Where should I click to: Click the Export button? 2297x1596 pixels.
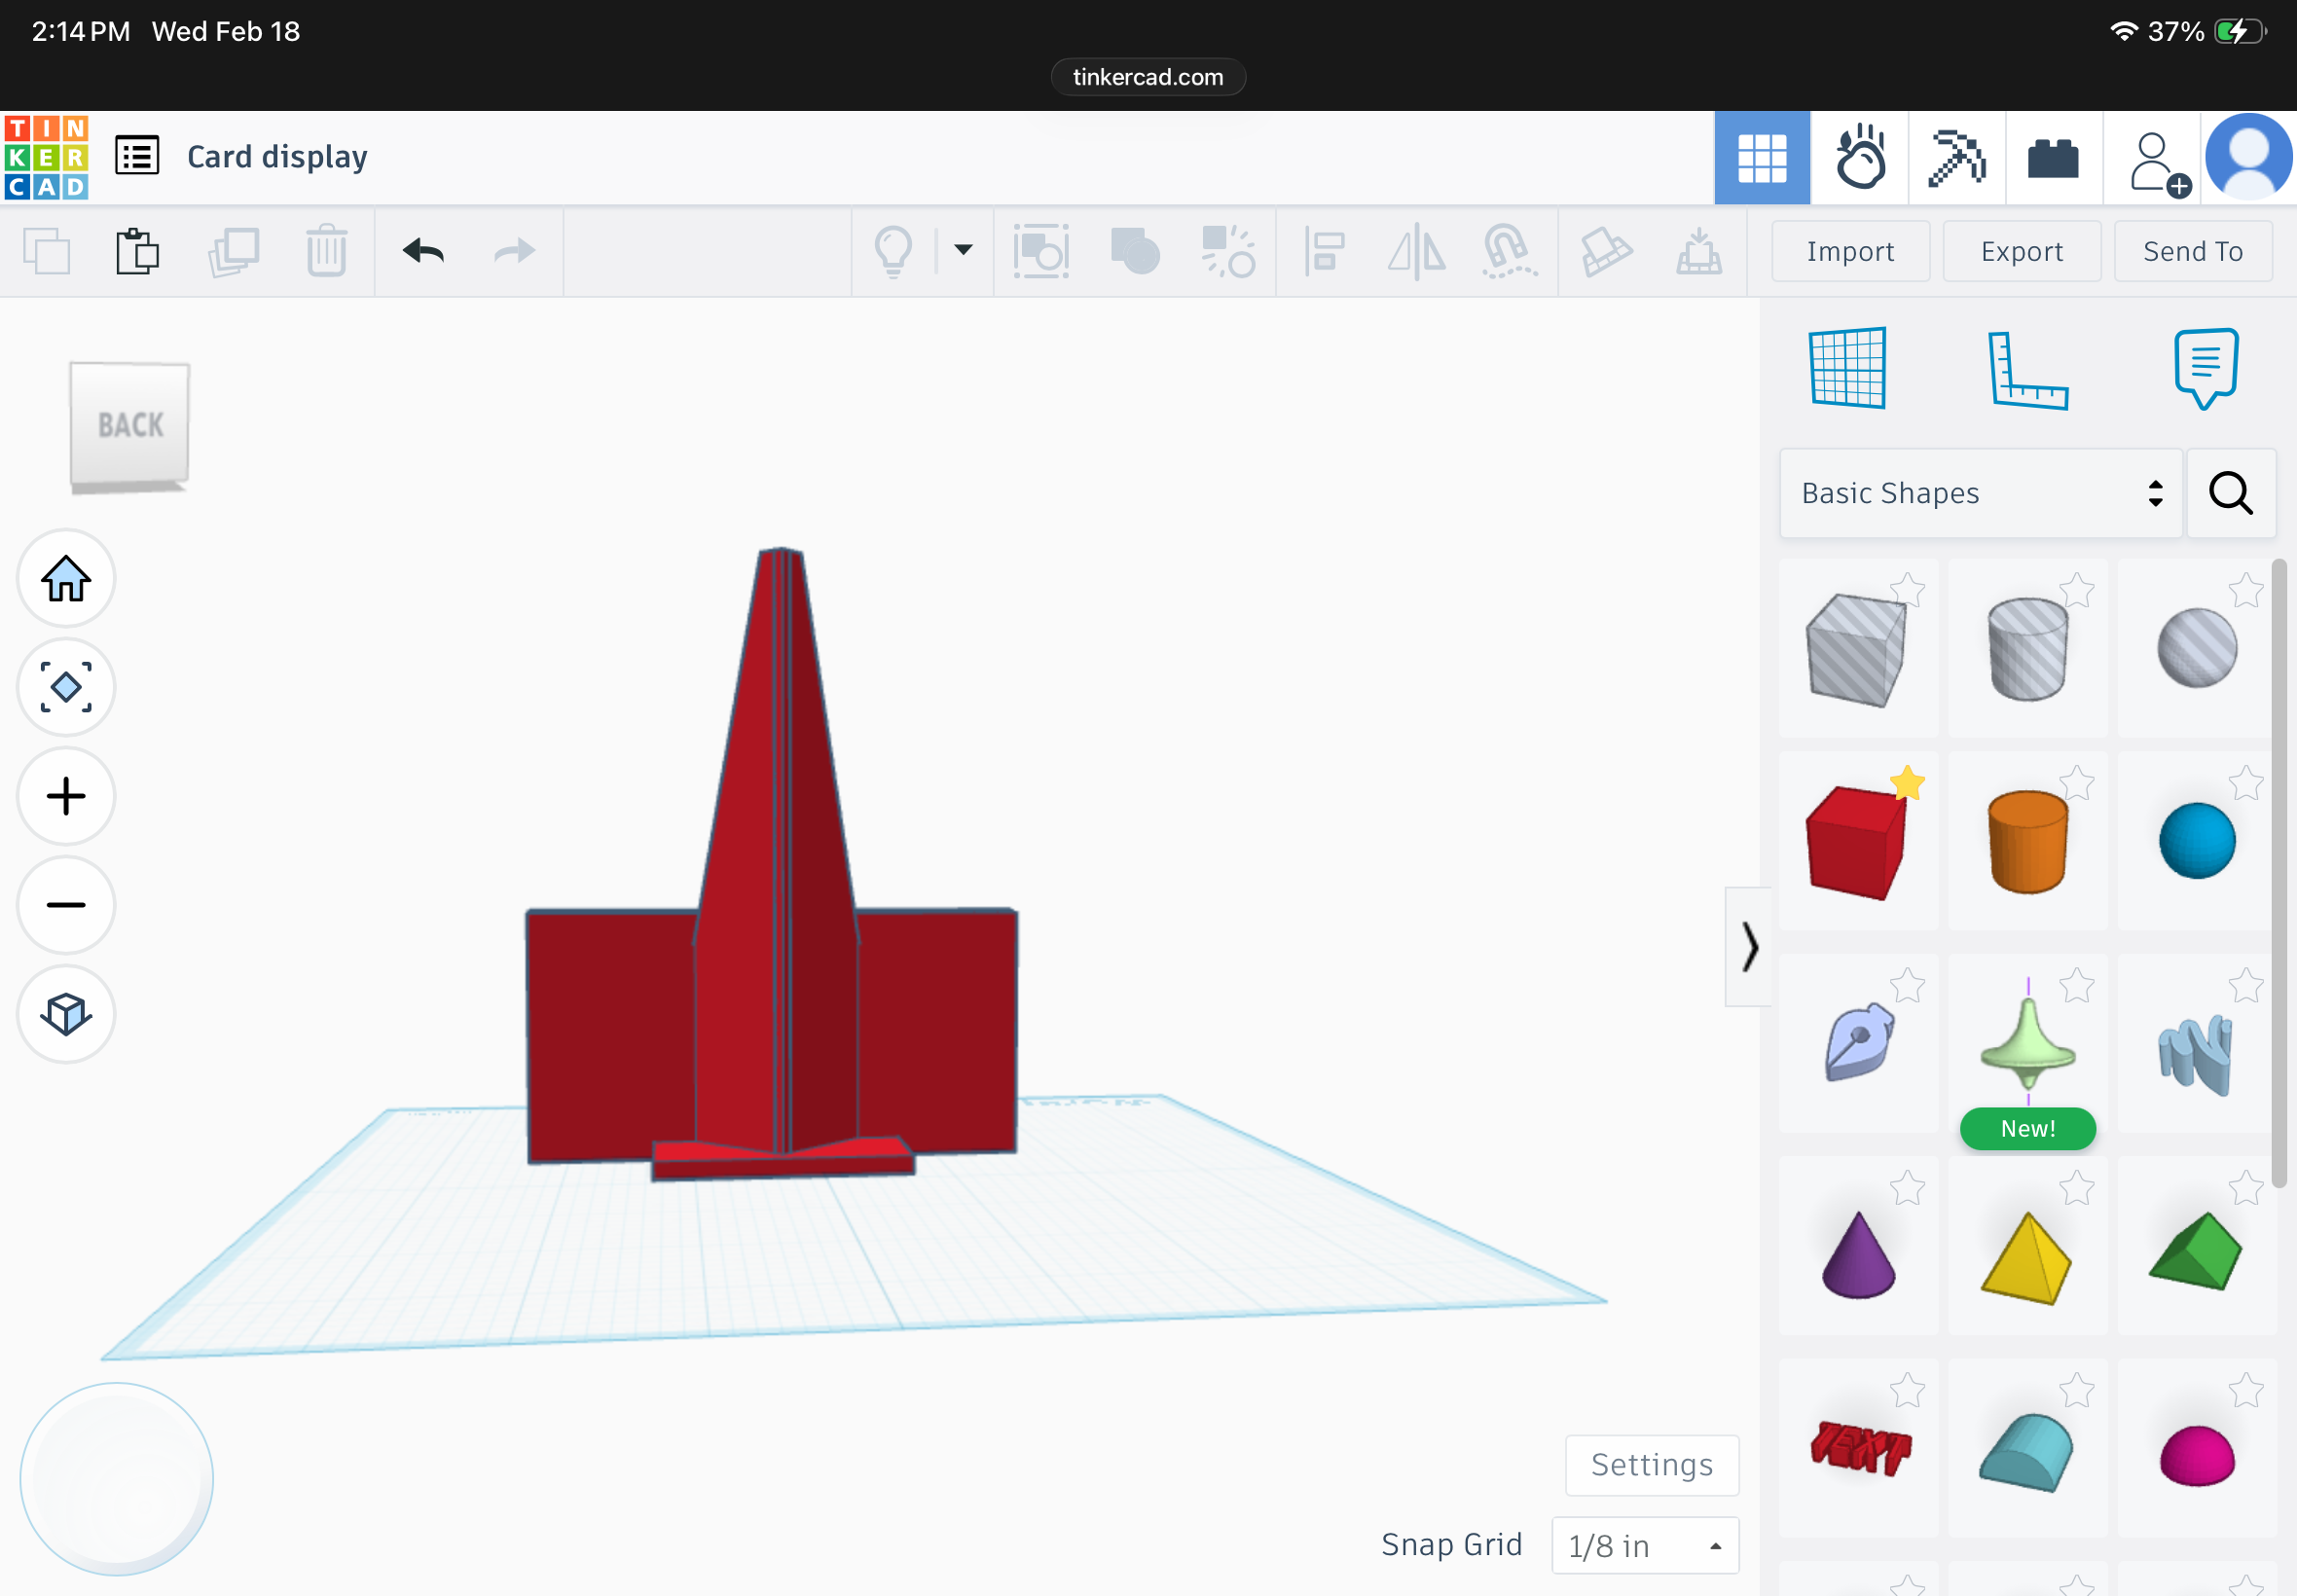(2022, 251)
